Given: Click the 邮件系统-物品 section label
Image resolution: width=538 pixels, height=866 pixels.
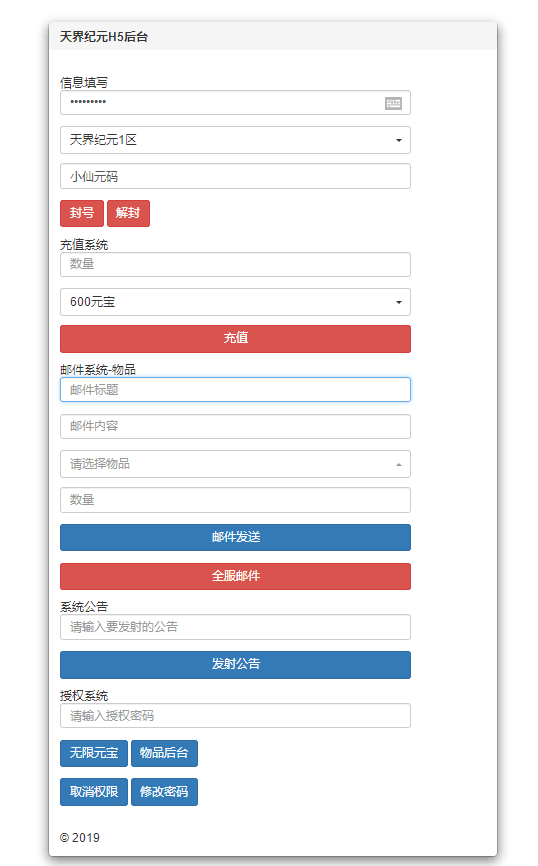Looking at the screenshot, I should (x=98, y=369).
